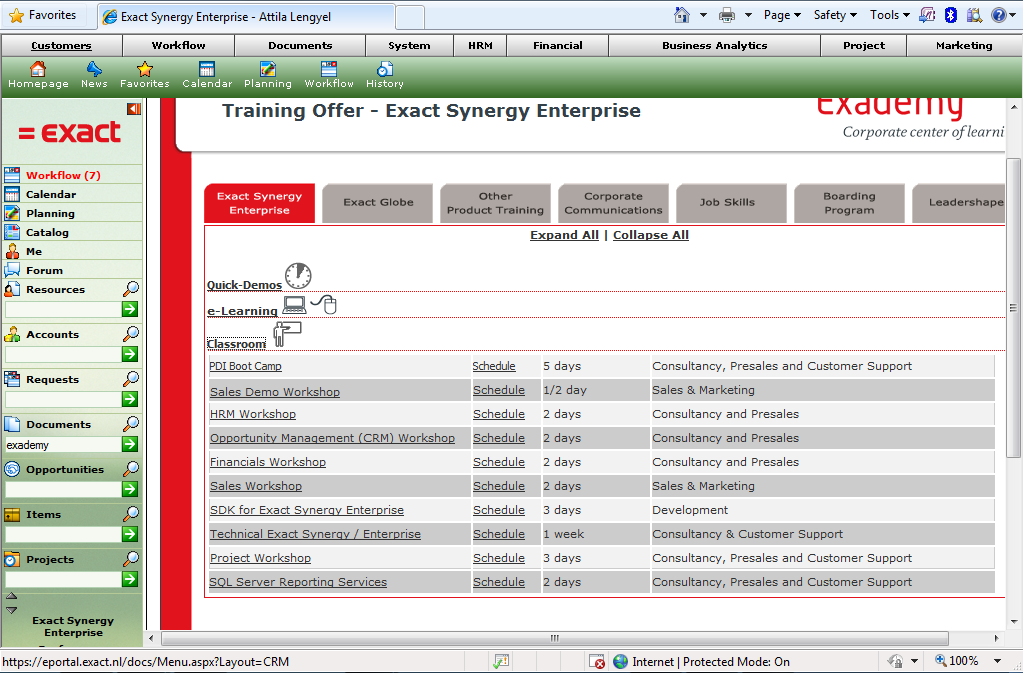The width and height of the screenshot is (1023, 673).
Task: Submit the Documents search with green arrow
Action: pos(130,444)
